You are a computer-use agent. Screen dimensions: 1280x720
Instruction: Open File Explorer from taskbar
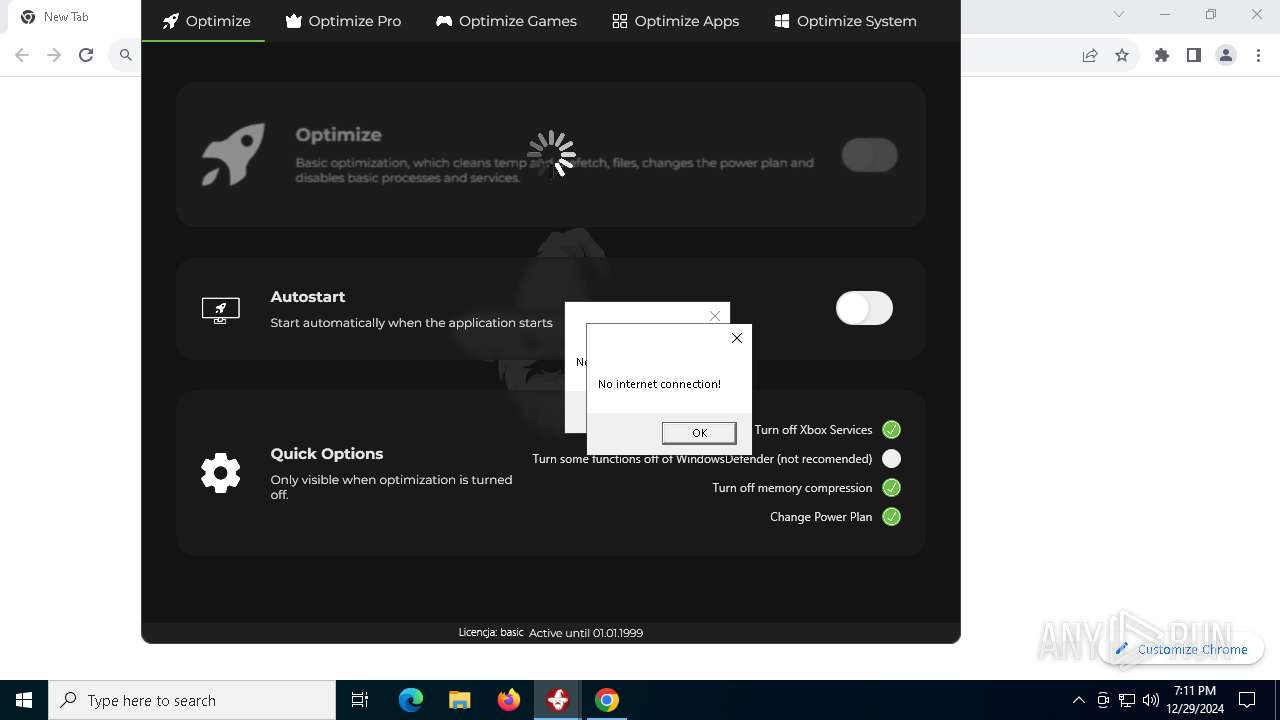(460, 700)
